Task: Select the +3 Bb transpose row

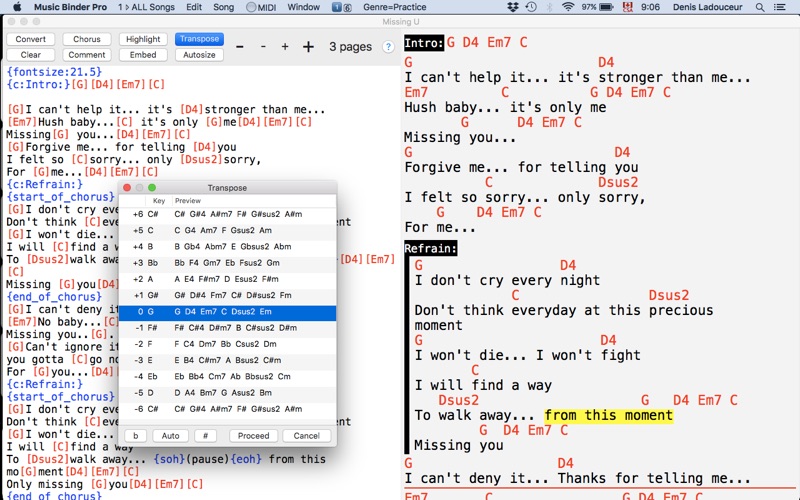Action: pos(228,263)
